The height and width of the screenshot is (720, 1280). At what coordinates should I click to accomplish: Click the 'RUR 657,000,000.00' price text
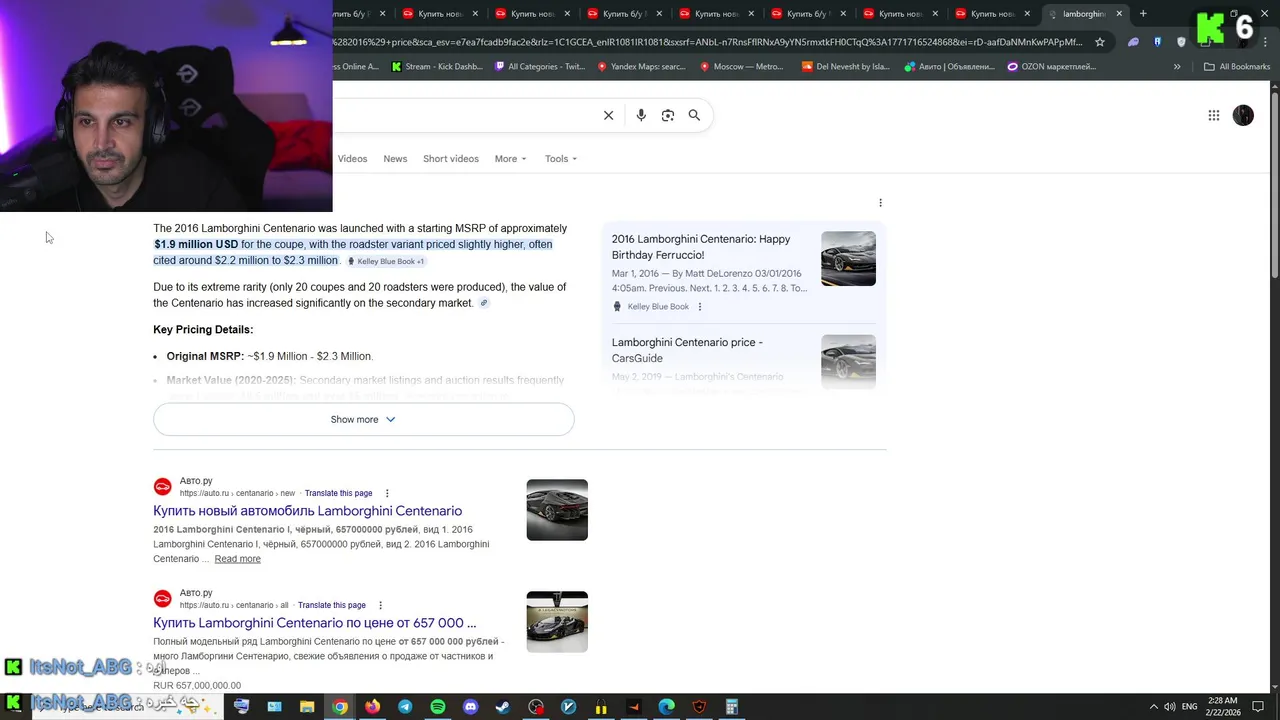tap(197, 686)
